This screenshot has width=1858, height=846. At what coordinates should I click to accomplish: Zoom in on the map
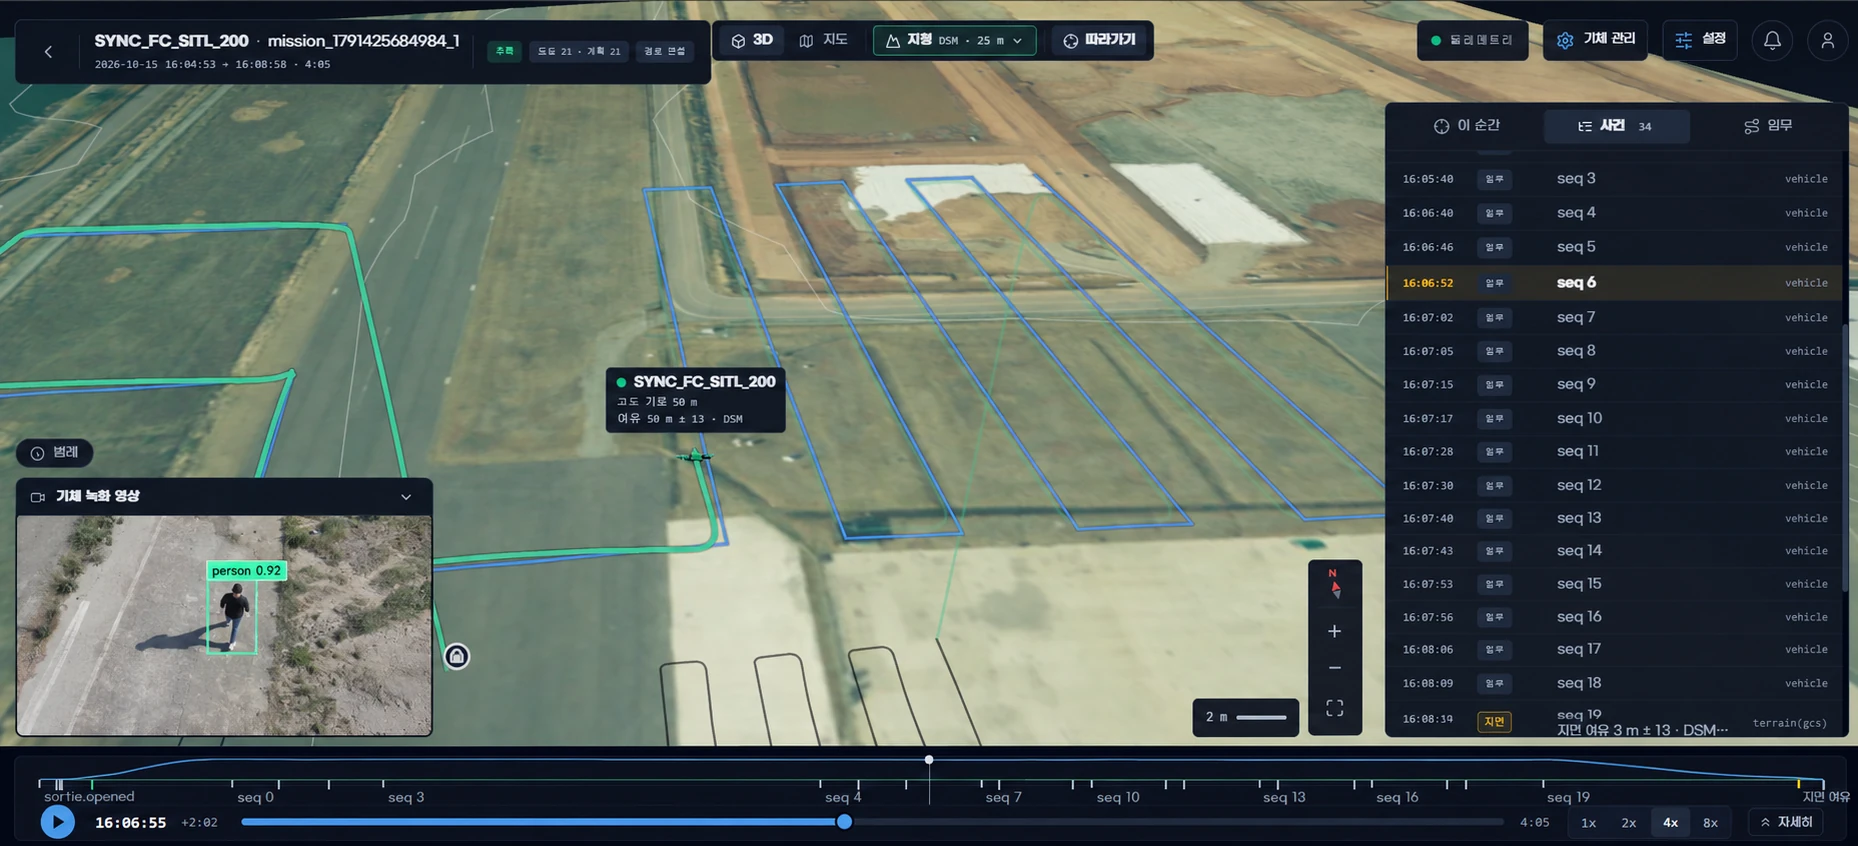click(1334, 632)
